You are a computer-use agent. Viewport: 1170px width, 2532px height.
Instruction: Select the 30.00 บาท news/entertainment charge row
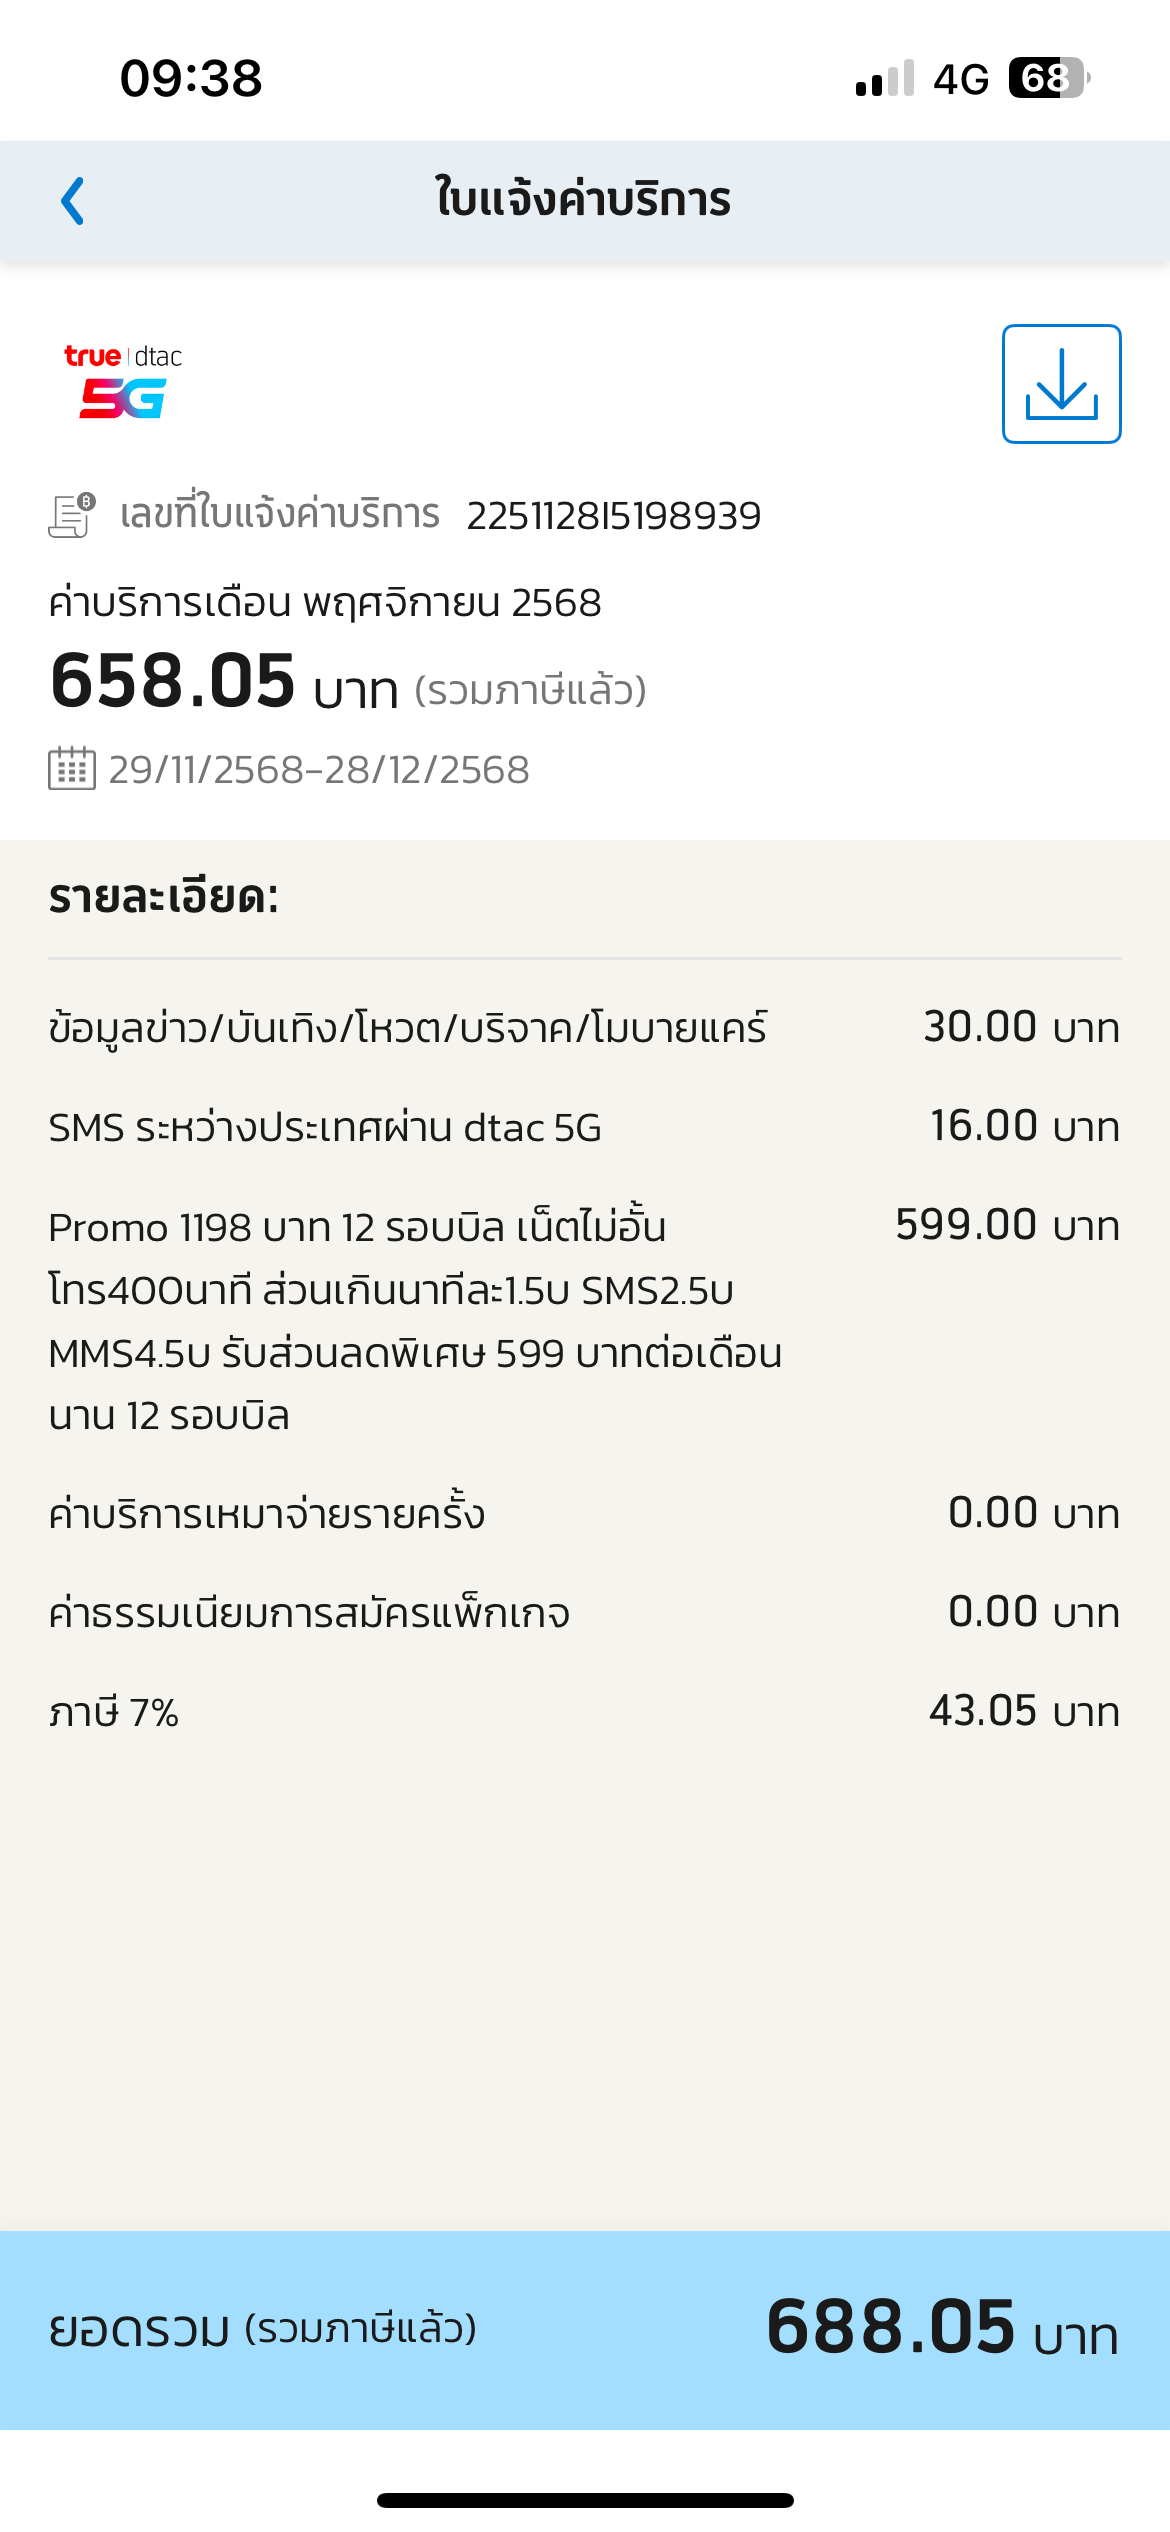click(584, 1028)
